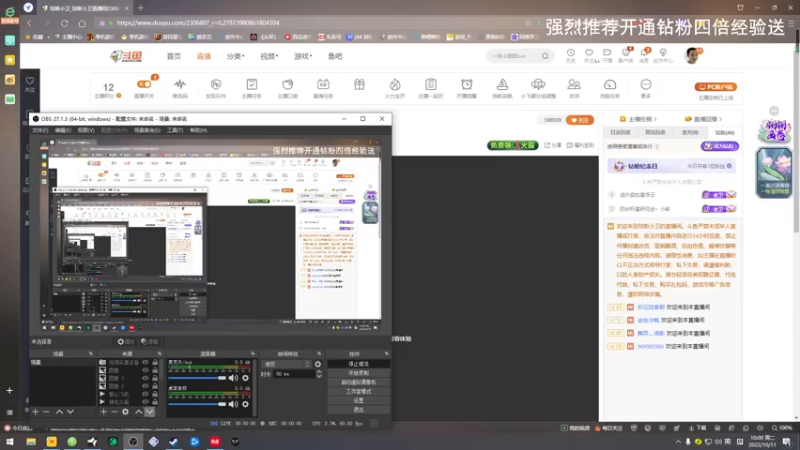The image size is (800, 450).
Task: Click the sailboat icon in Douyu toolbar
Action: 502,84
